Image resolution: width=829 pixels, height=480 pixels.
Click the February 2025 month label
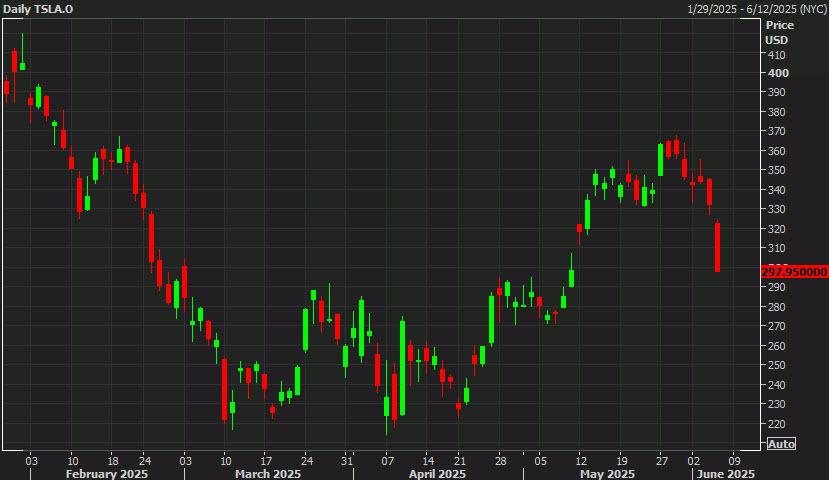107,473
